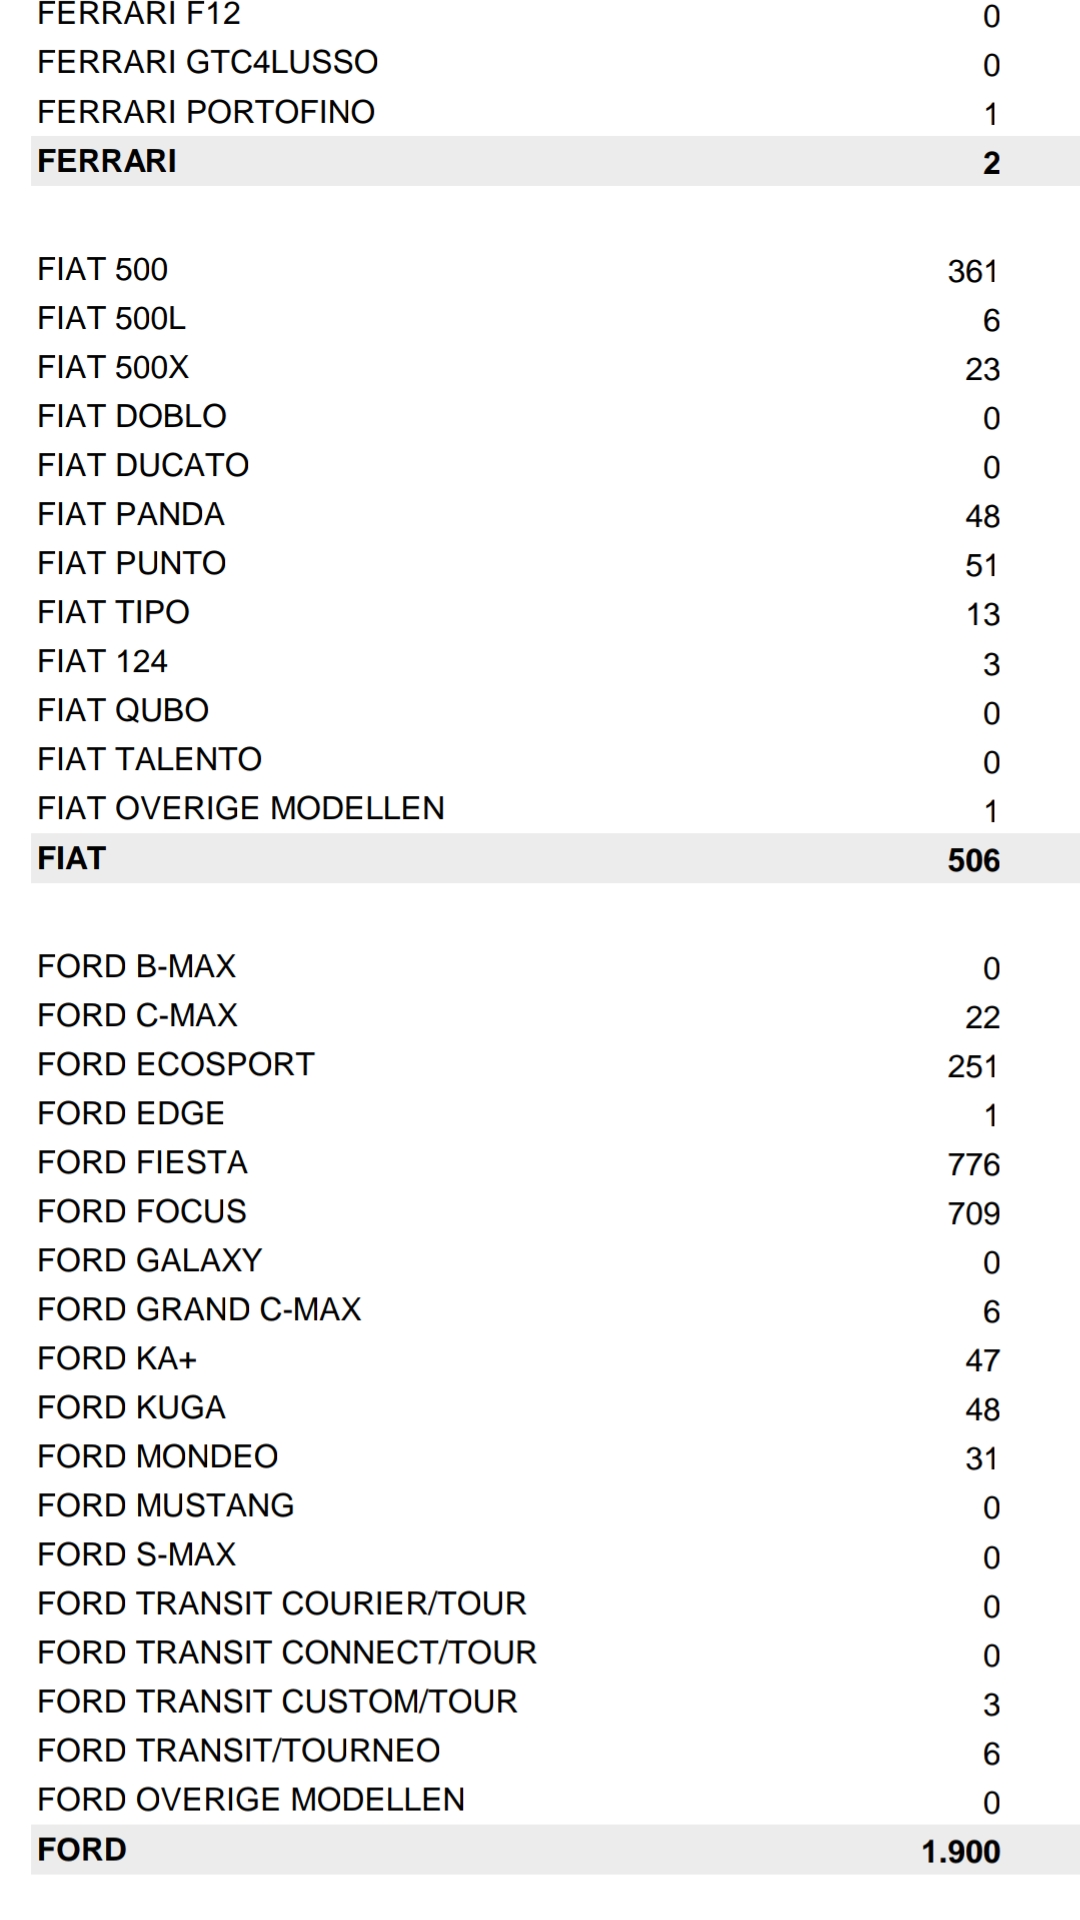Select the FORD ECOSPORT row label
Image resolution: width=1080 pixels, height=1920 pixels.
point(176,1064)
